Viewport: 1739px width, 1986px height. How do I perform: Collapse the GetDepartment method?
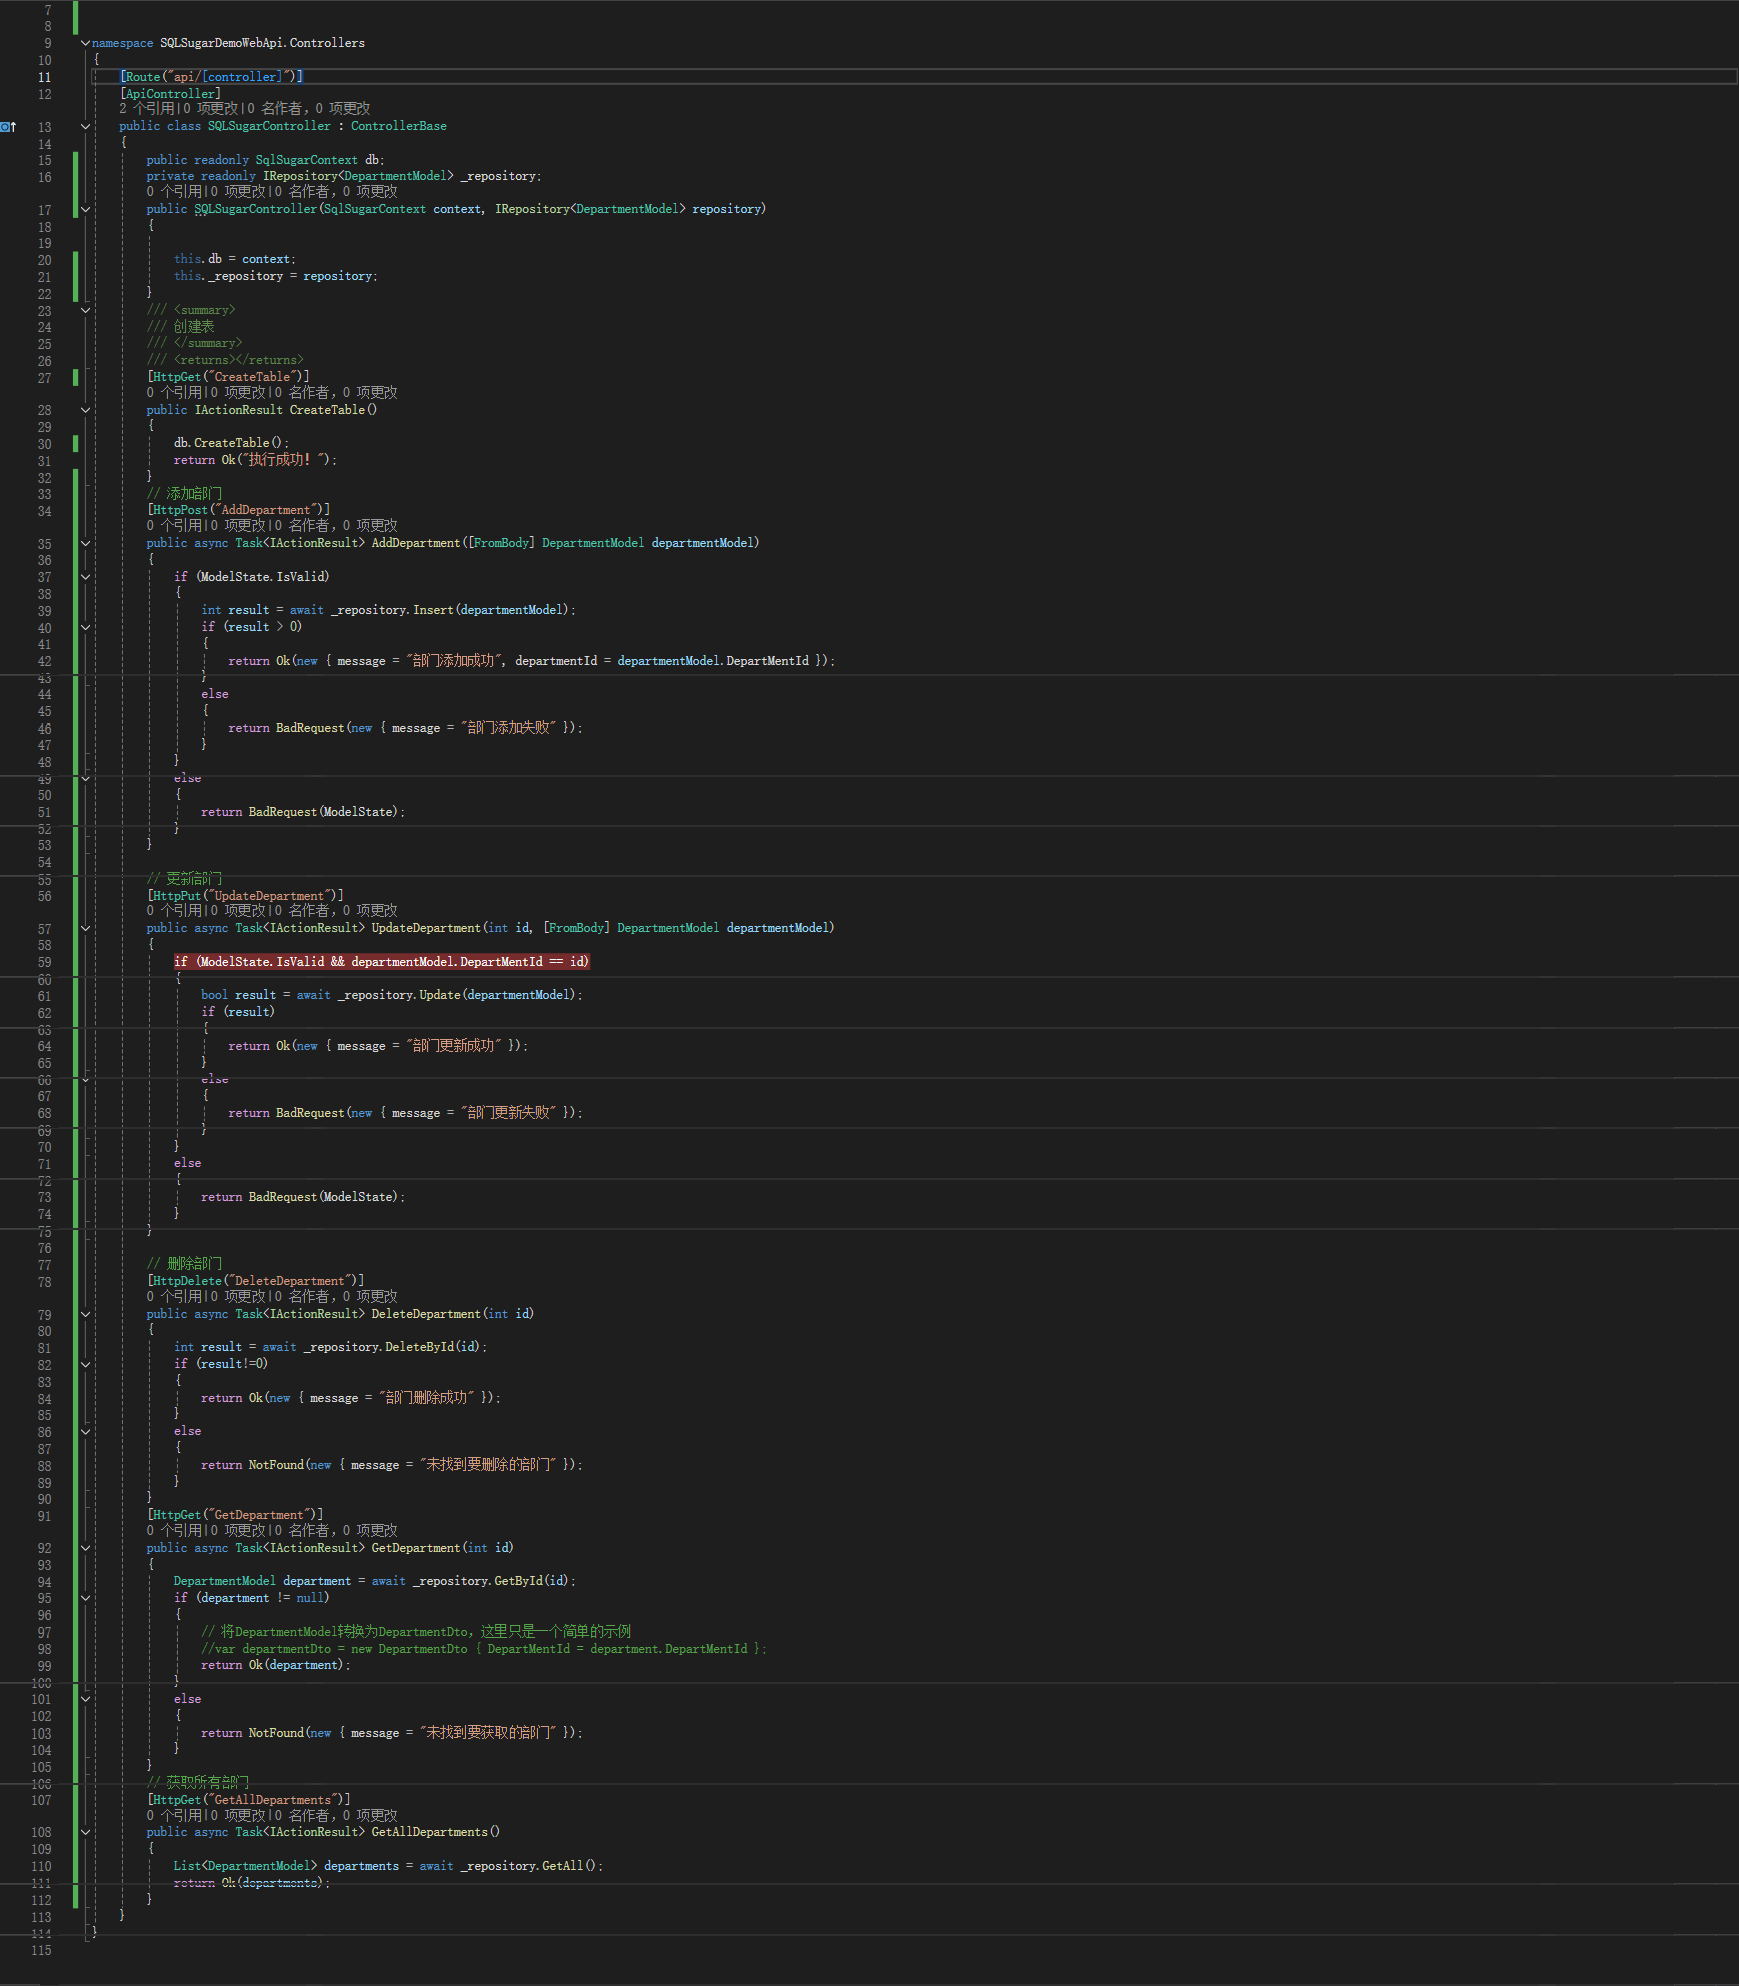pyautogui.click(x=85, y=1549)
